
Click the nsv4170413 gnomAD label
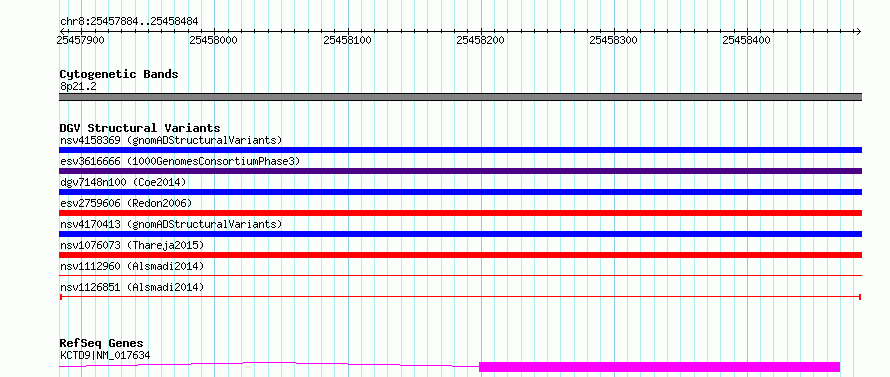[171, 224]
